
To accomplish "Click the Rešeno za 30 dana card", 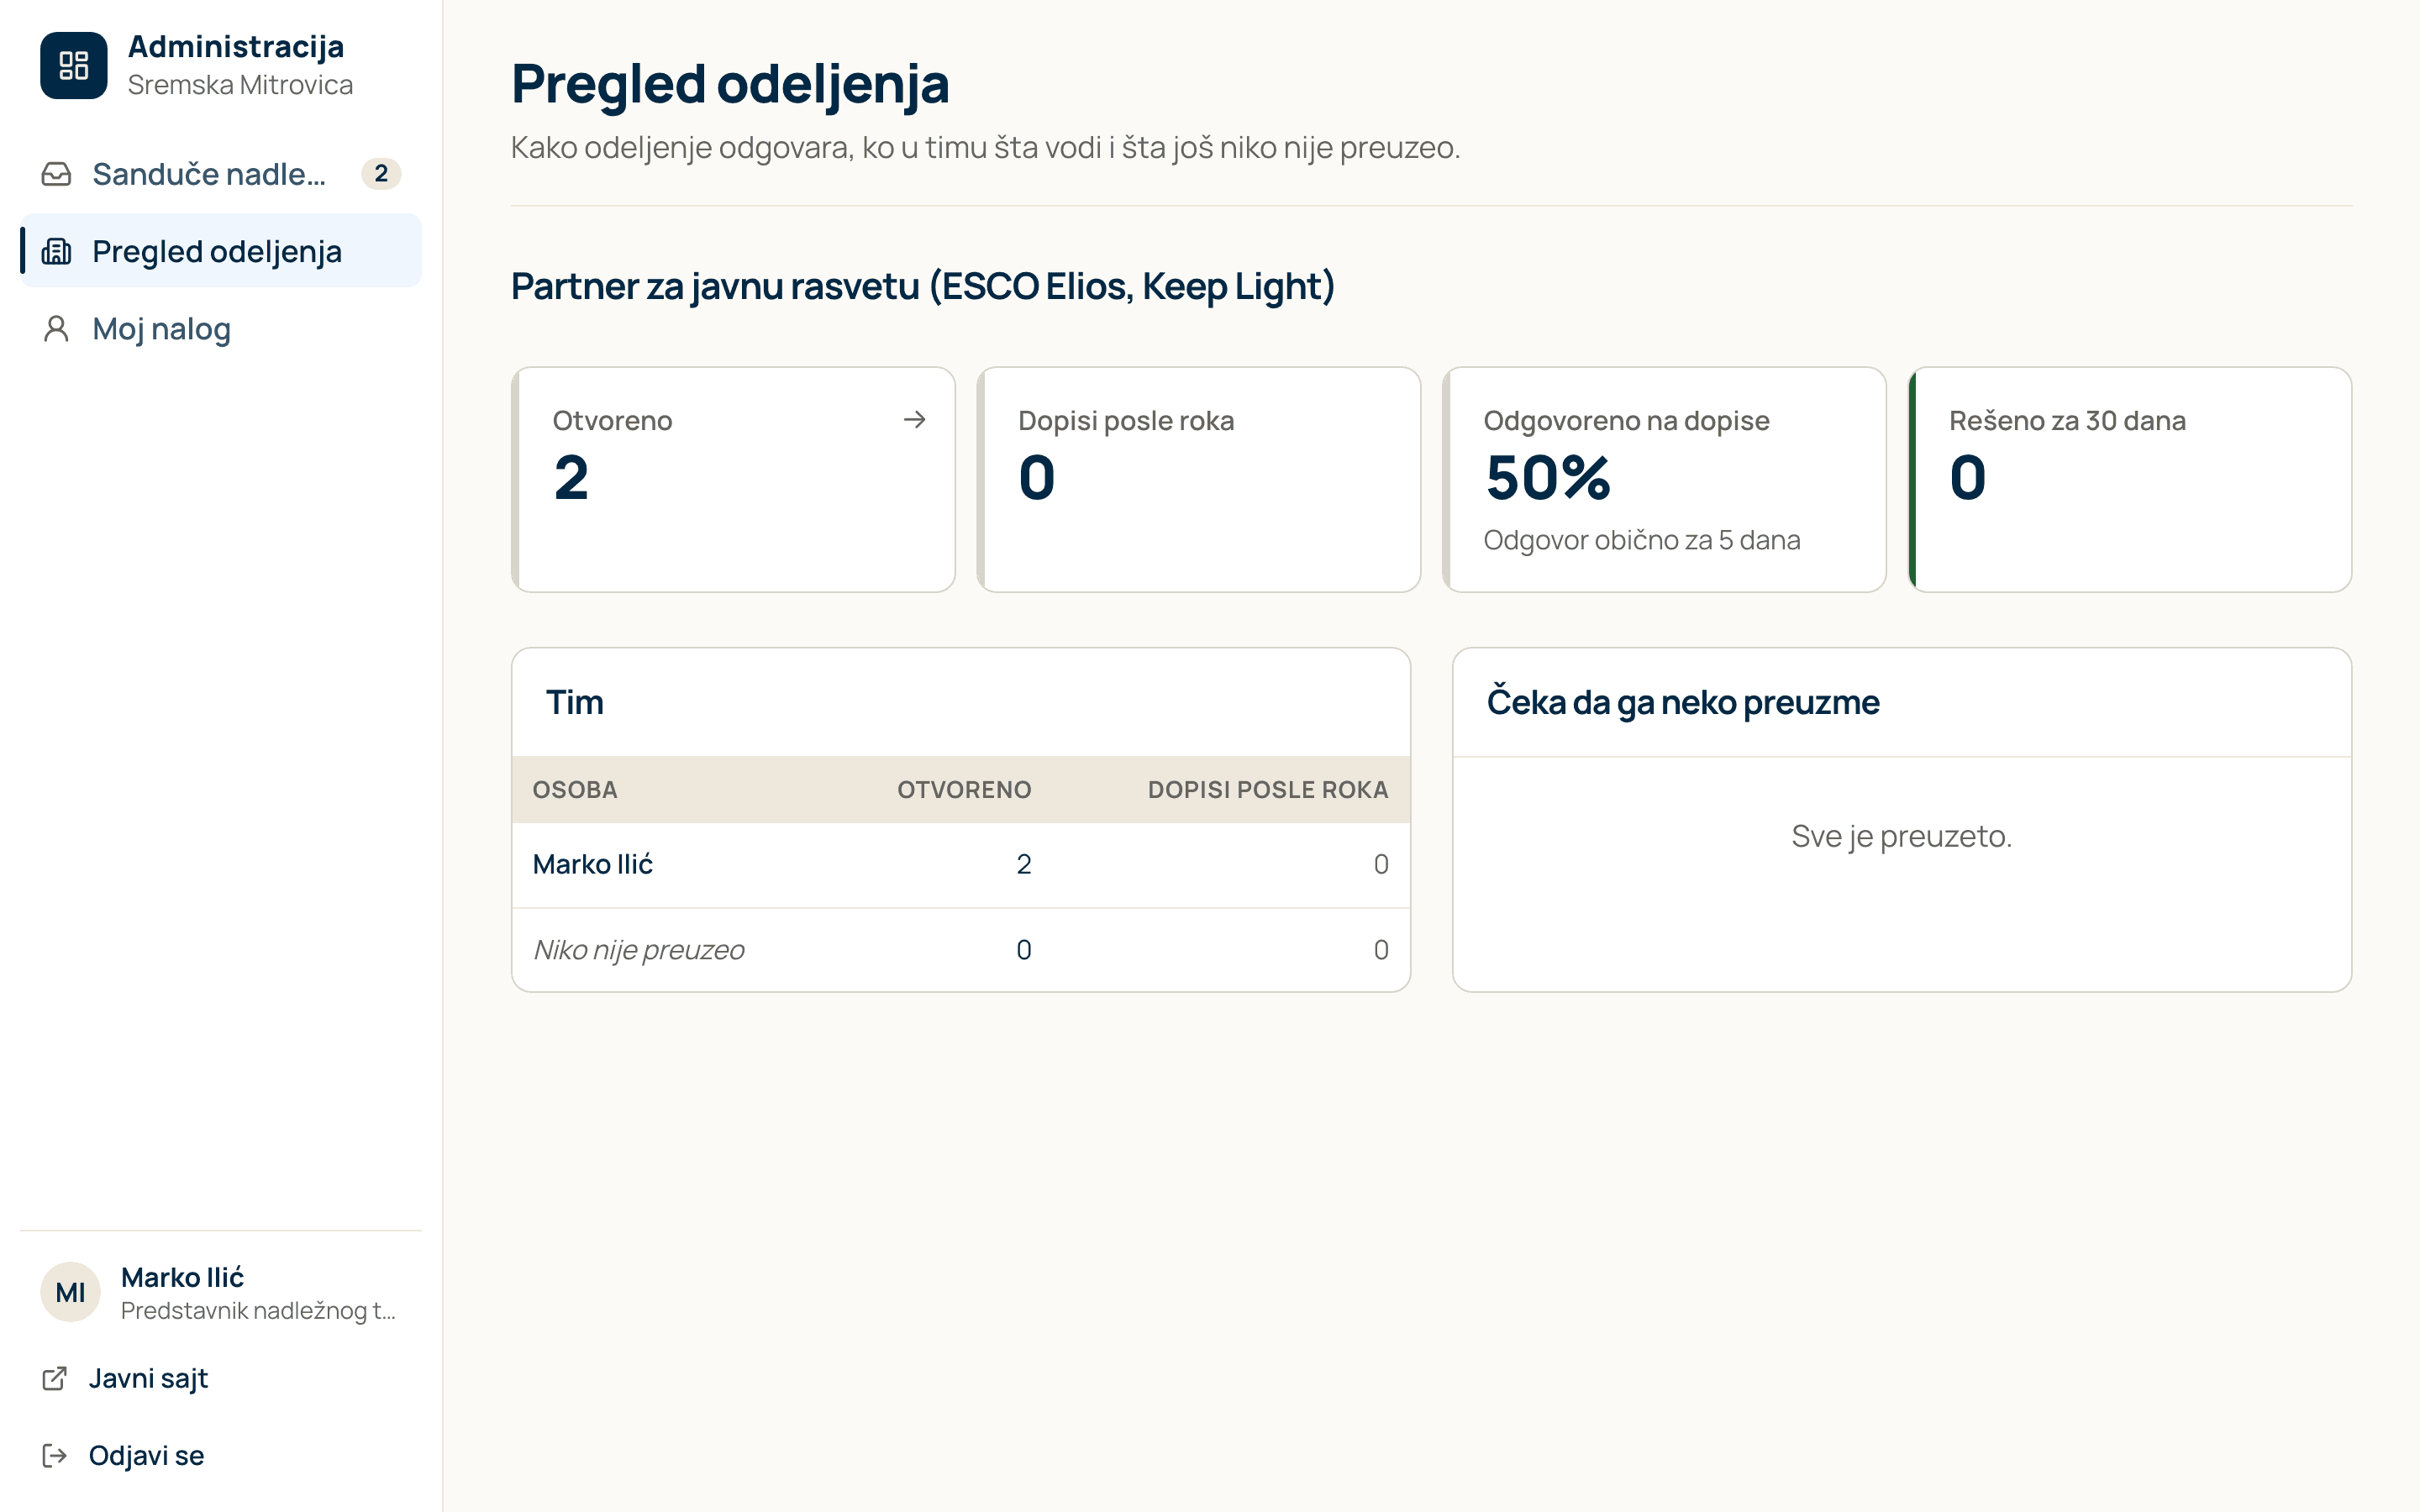I will pyautogui.click(x=2130, y=479).
